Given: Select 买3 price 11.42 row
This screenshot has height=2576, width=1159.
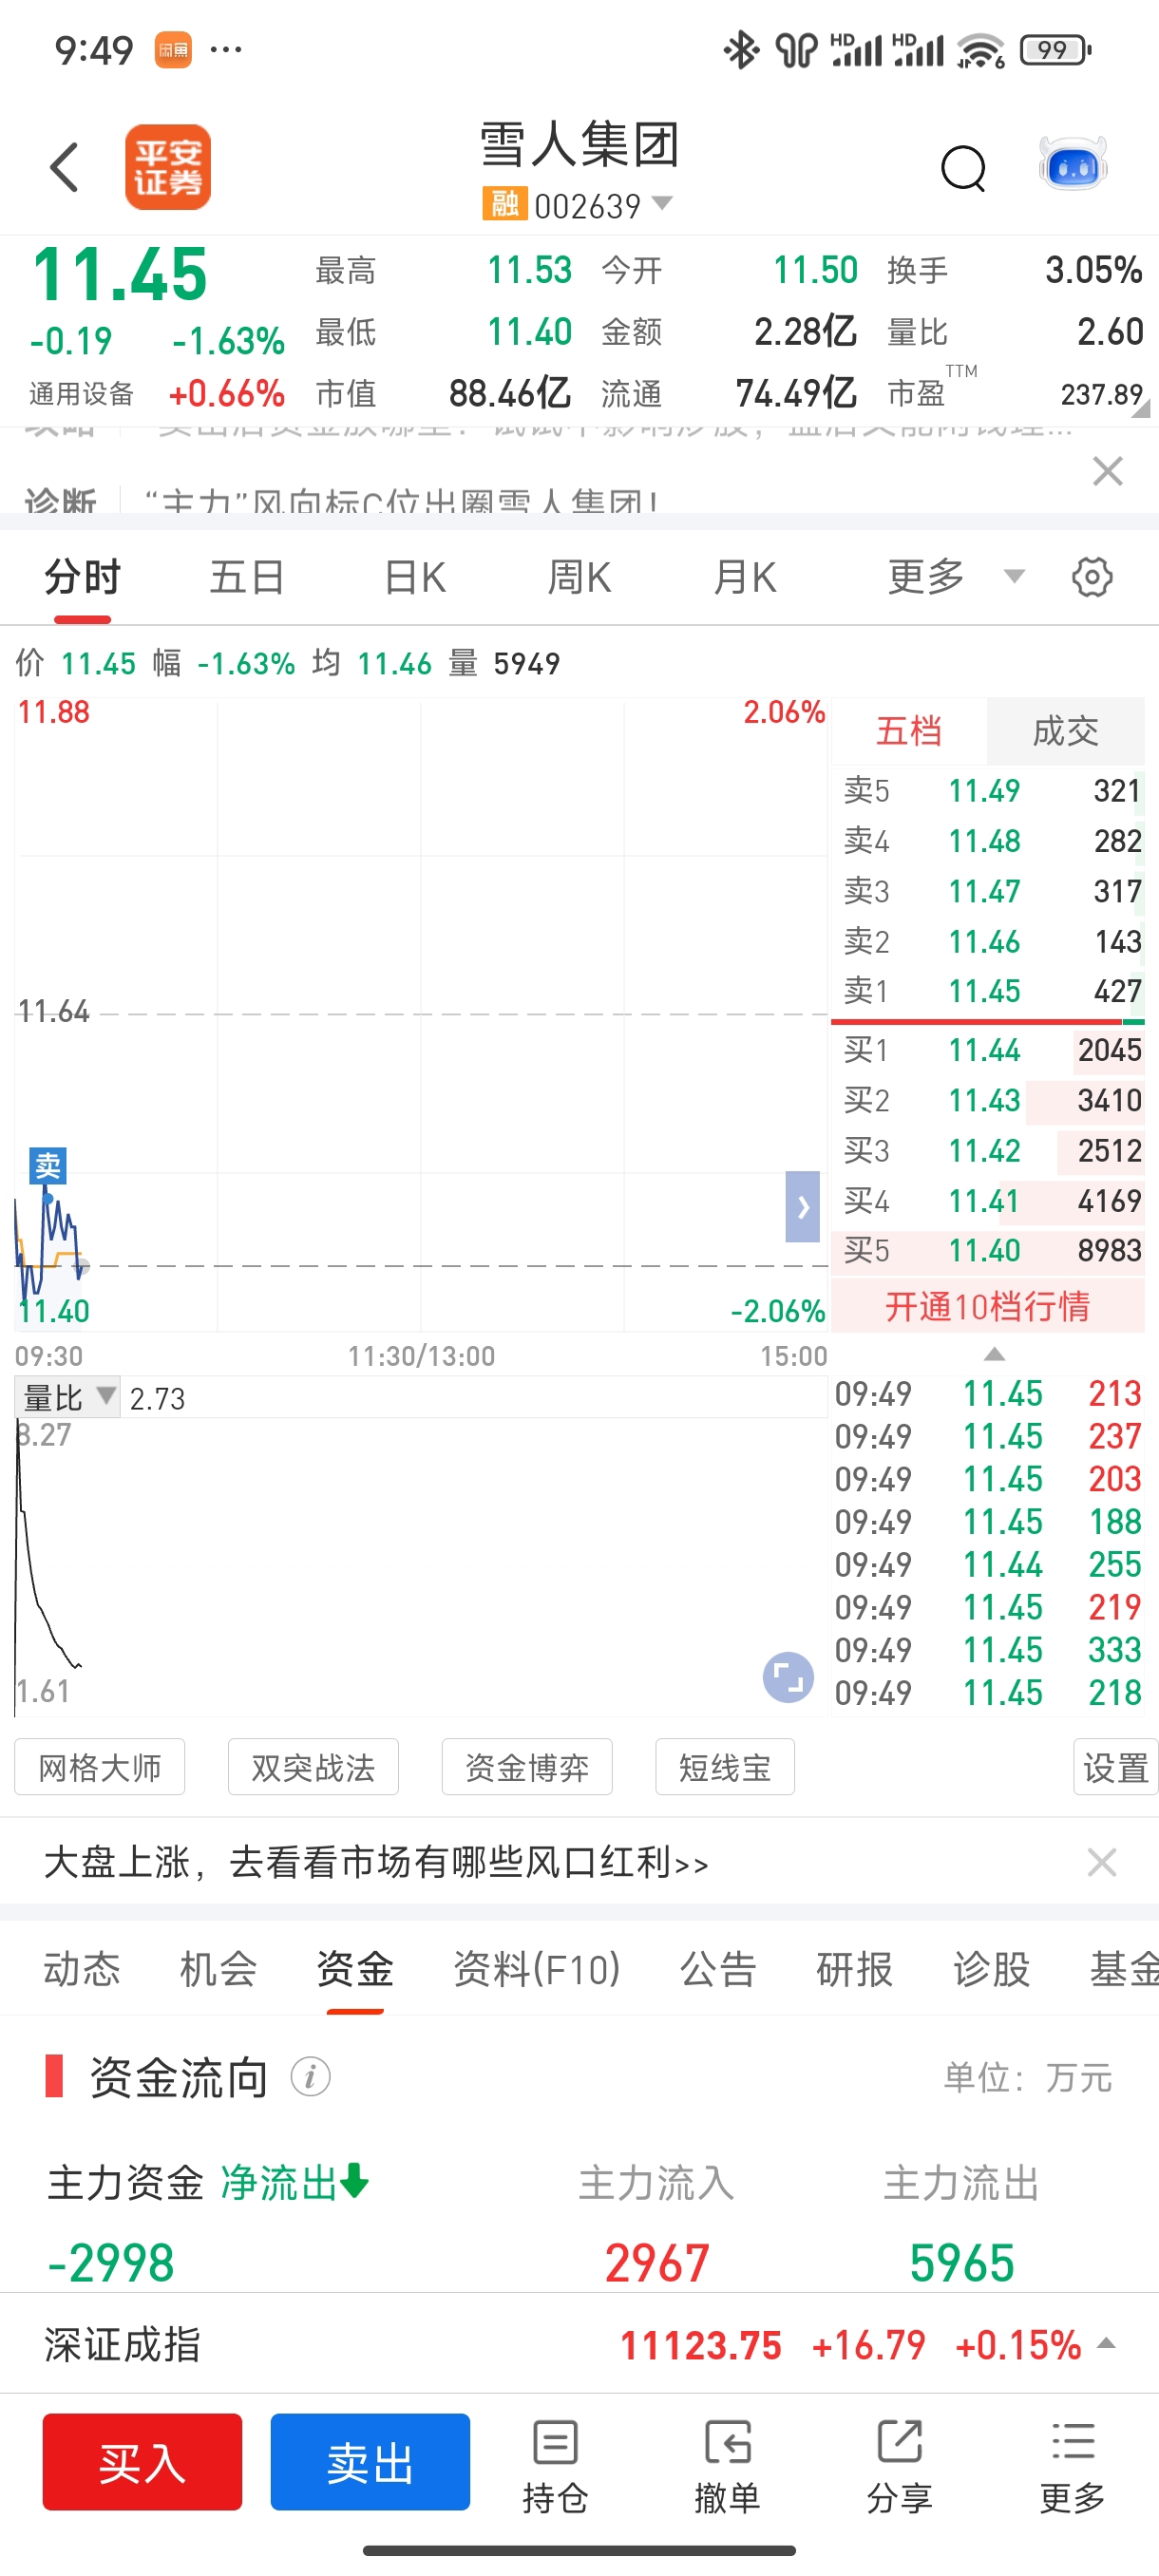Looking at the screenshot, I should [987, 1150].
